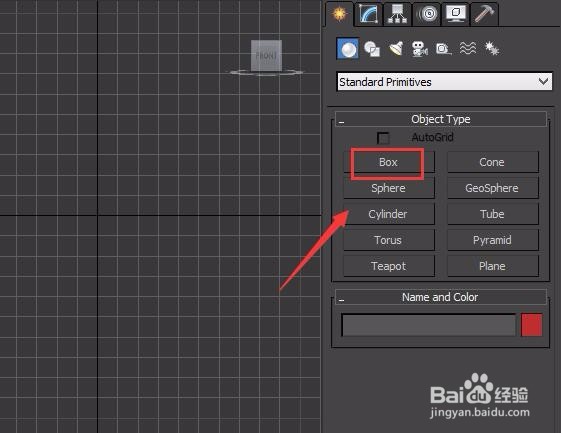Click the Sphere primitive button
The width and height of the screenshot is (561, 433).
tap(389, 188)
